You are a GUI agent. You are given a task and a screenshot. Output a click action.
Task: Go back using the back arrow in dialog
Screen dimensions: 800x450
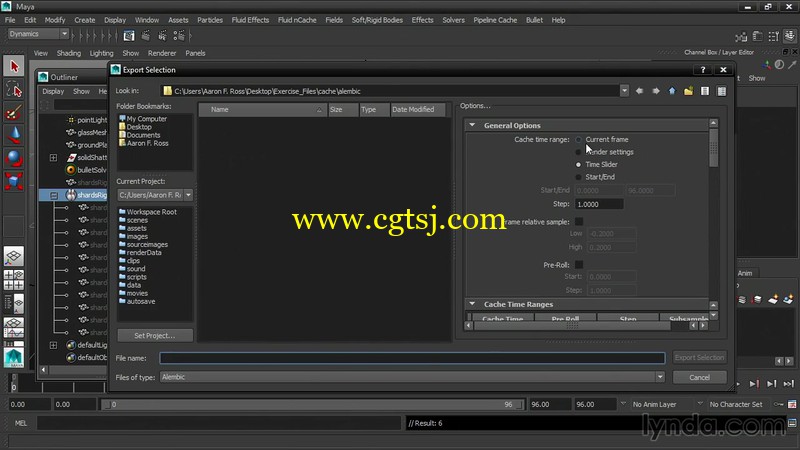639,91
